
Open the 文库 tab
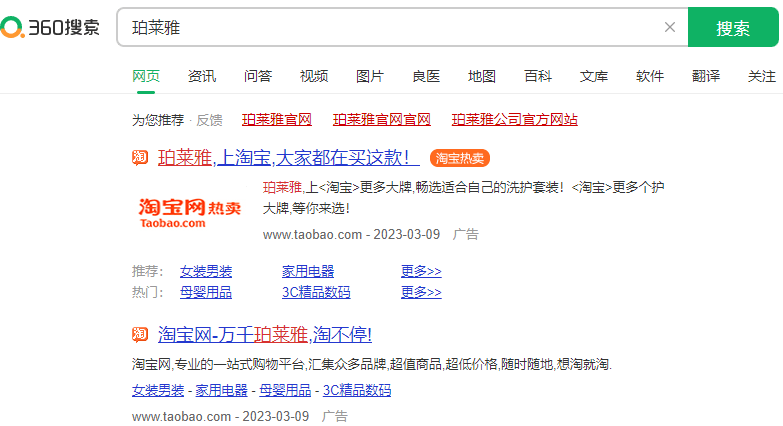(594, 76)
